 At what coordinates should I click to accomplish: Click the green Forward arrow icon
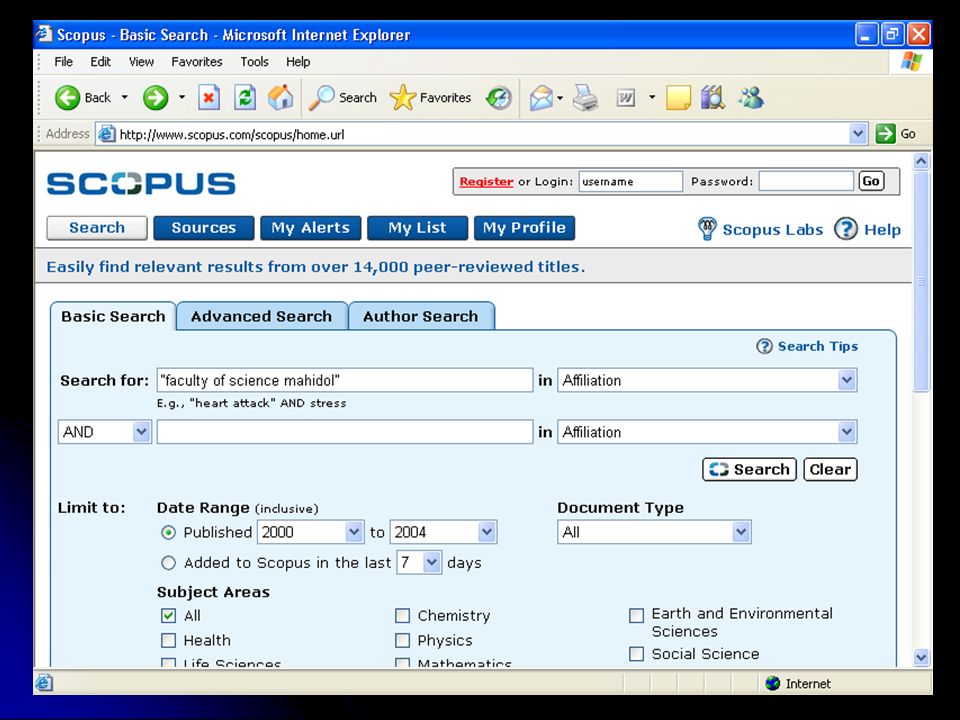point(156,97)
